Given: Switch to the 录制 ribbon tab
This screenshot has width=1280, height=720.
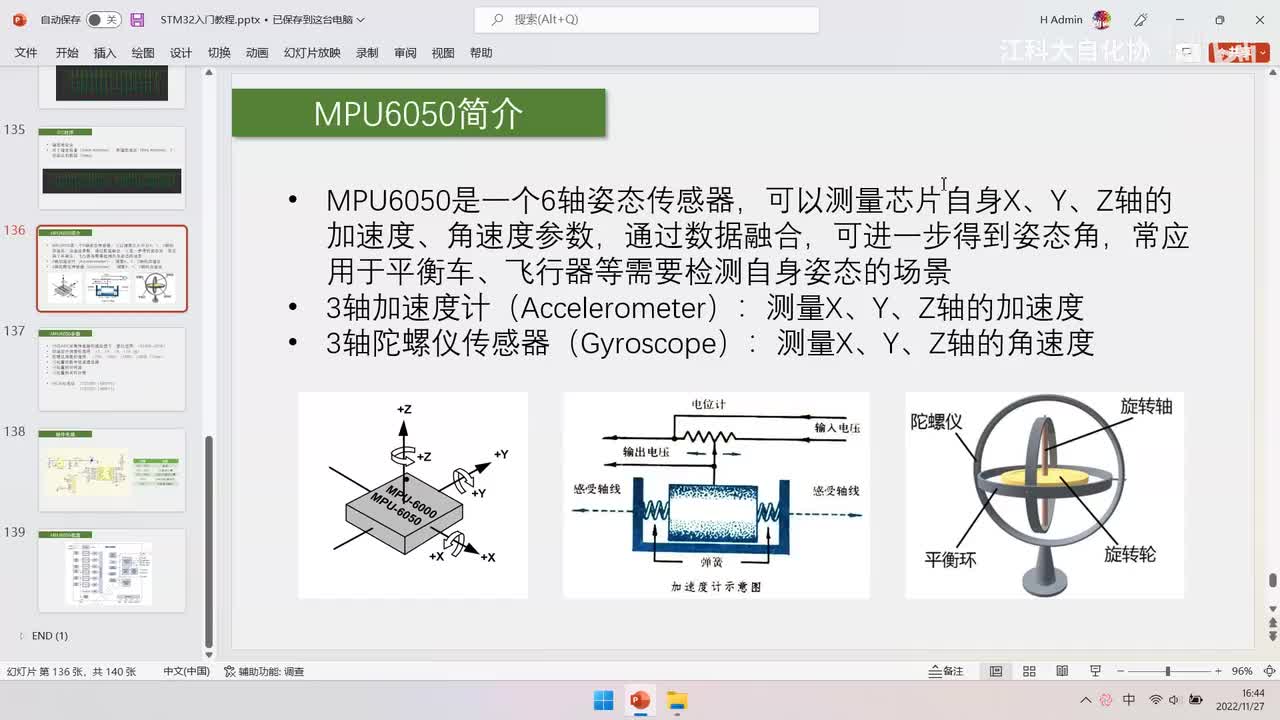Looking at the screenshot, I should tap(367, 53).
